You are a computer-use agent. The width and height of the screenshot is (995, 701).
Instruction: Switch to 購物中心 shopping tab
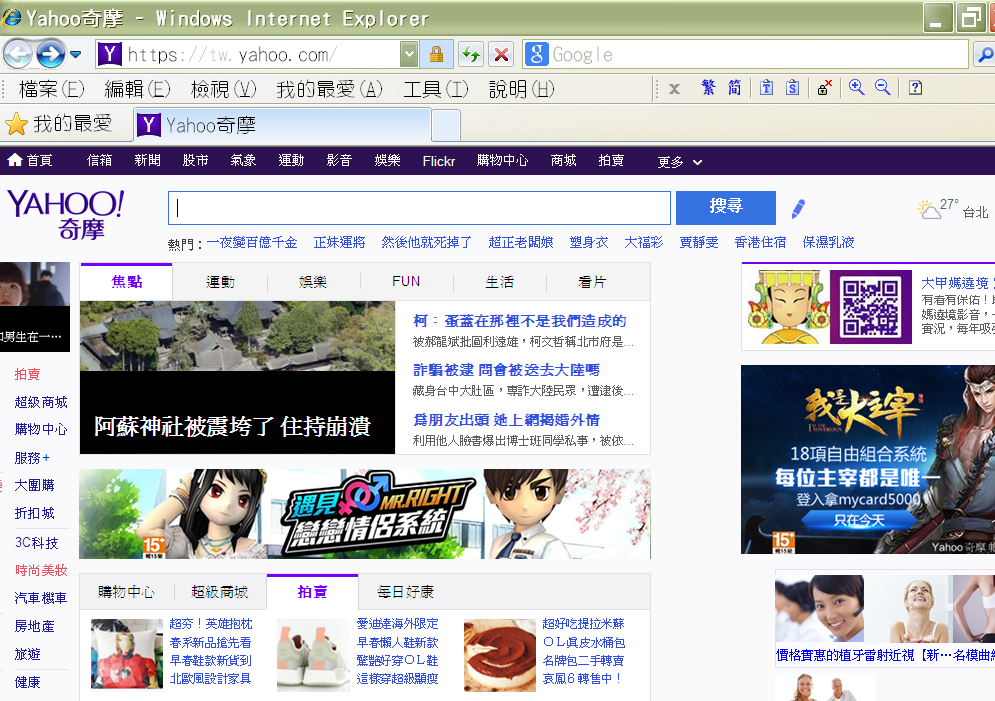click(126, 592)
